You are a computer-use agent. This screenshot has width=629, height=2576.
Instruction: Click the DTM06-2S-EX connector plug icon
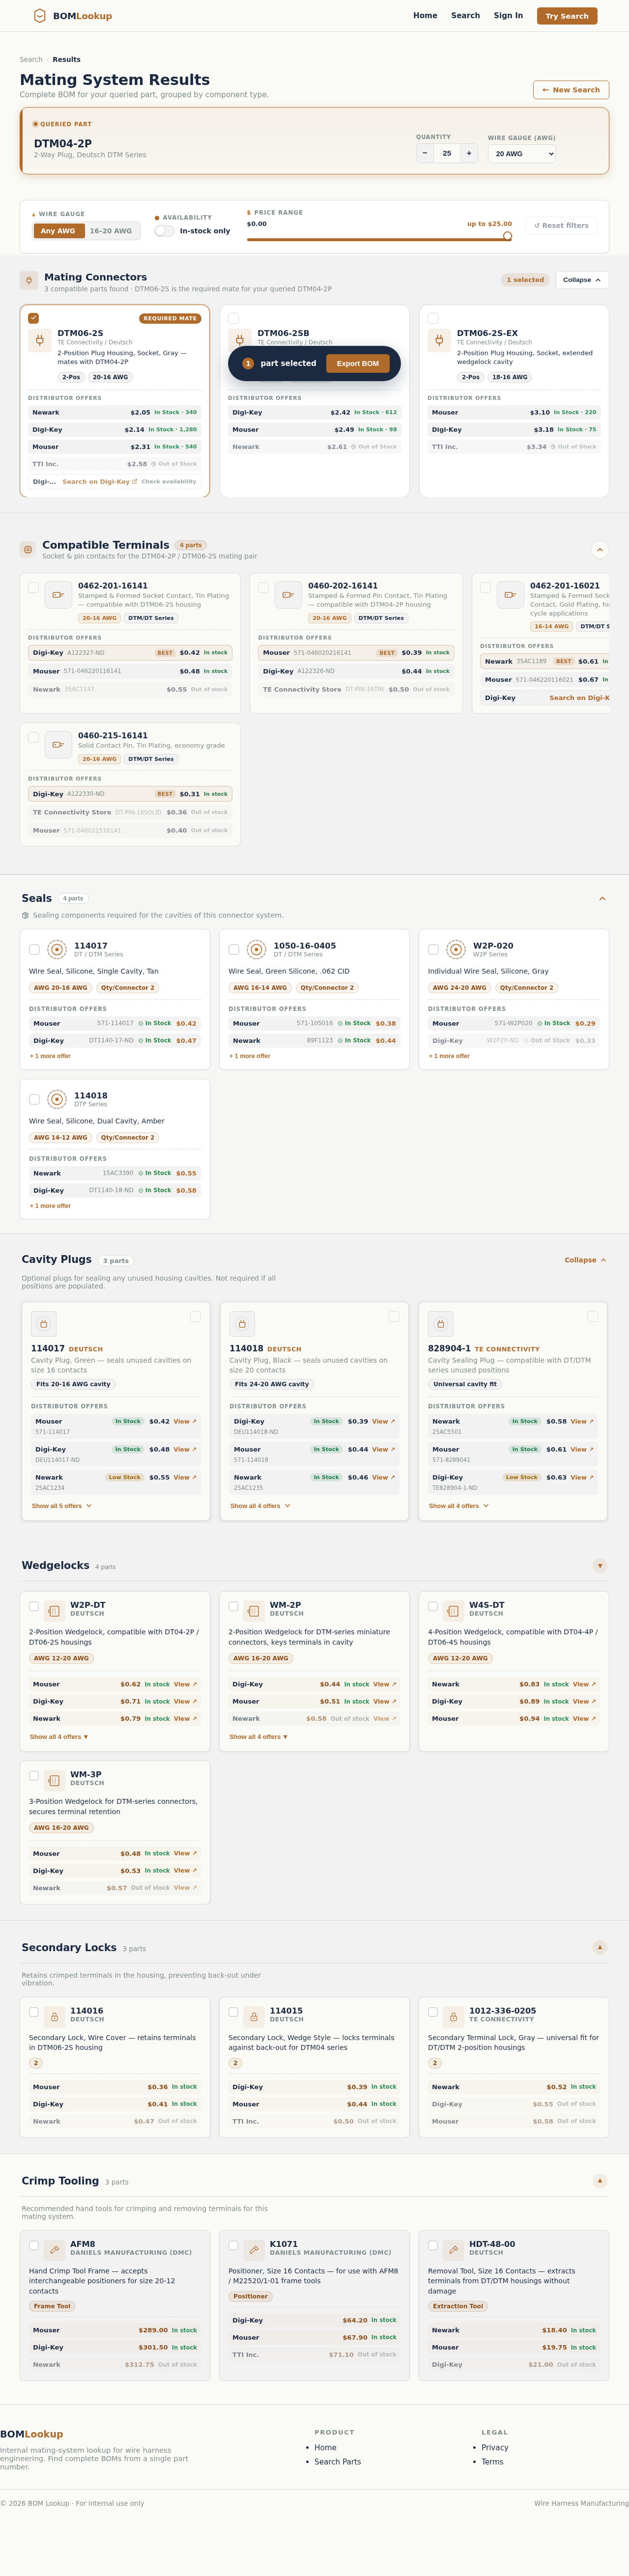[x=439, y=340]
